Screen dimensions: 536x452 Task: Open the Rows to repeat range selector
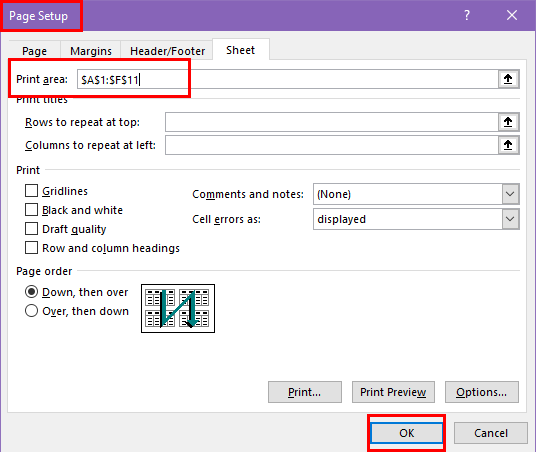(x=508, y=122)
